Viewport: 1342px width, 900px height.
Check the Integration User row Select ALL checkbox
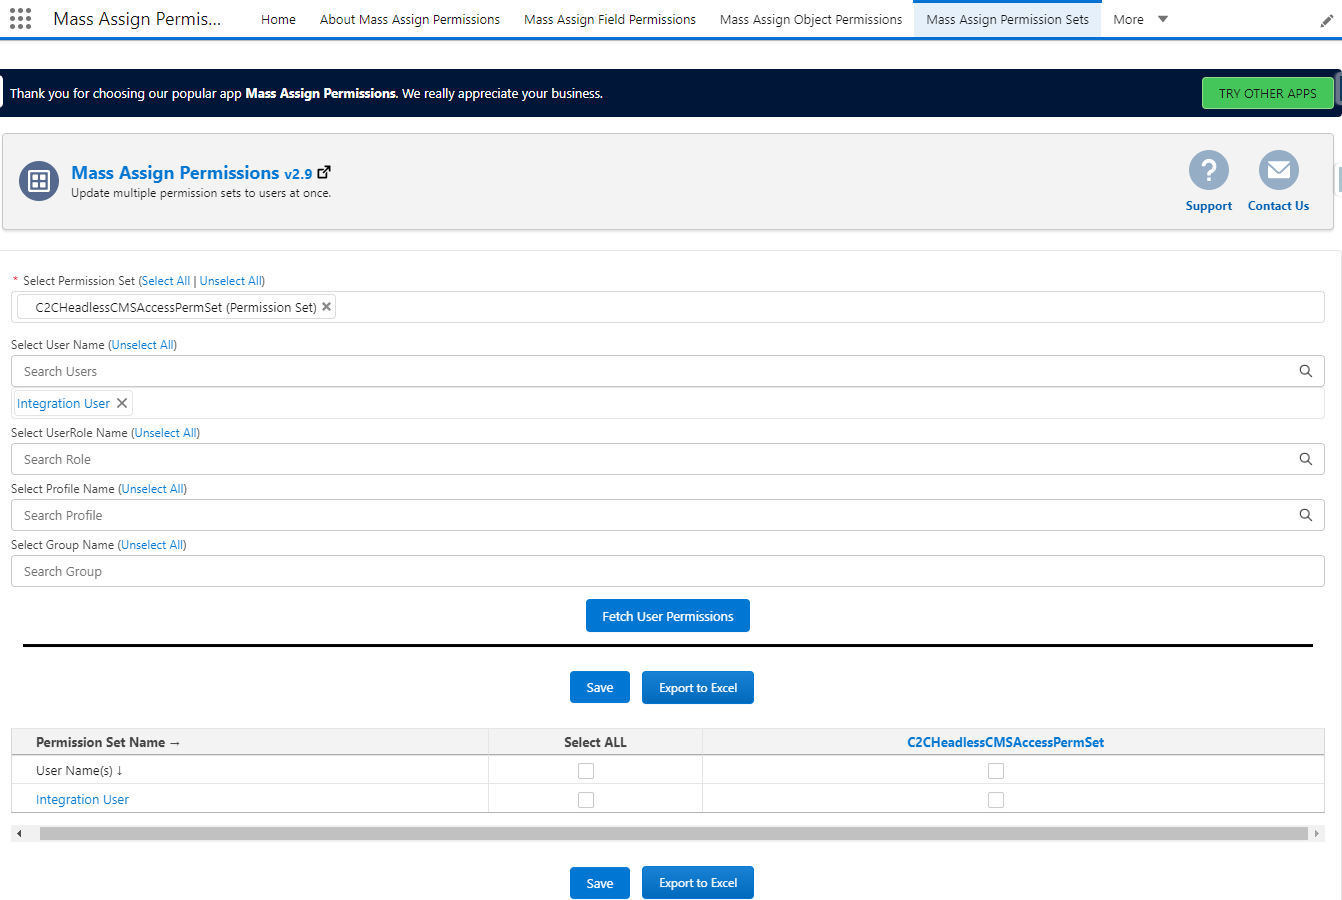tap(585, 799)
